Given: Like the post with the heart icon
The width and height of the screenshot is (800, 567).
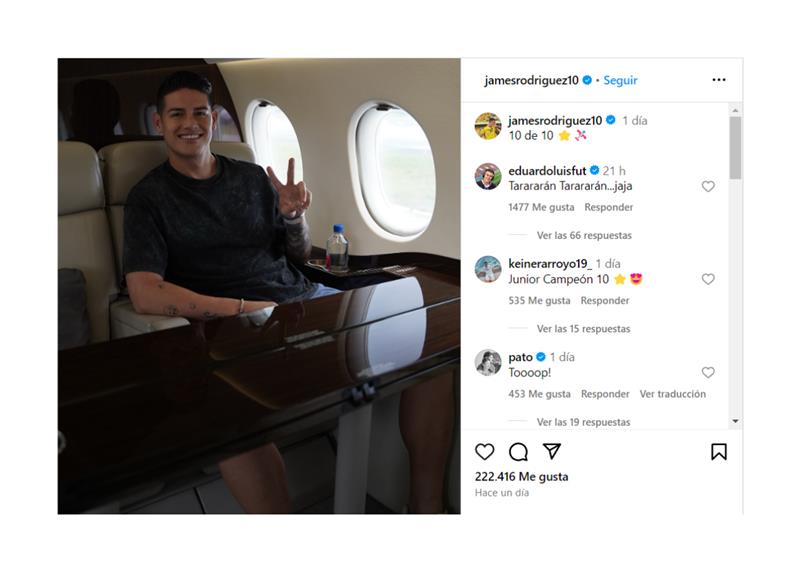Looking at the screenshot, I should 484,452.
